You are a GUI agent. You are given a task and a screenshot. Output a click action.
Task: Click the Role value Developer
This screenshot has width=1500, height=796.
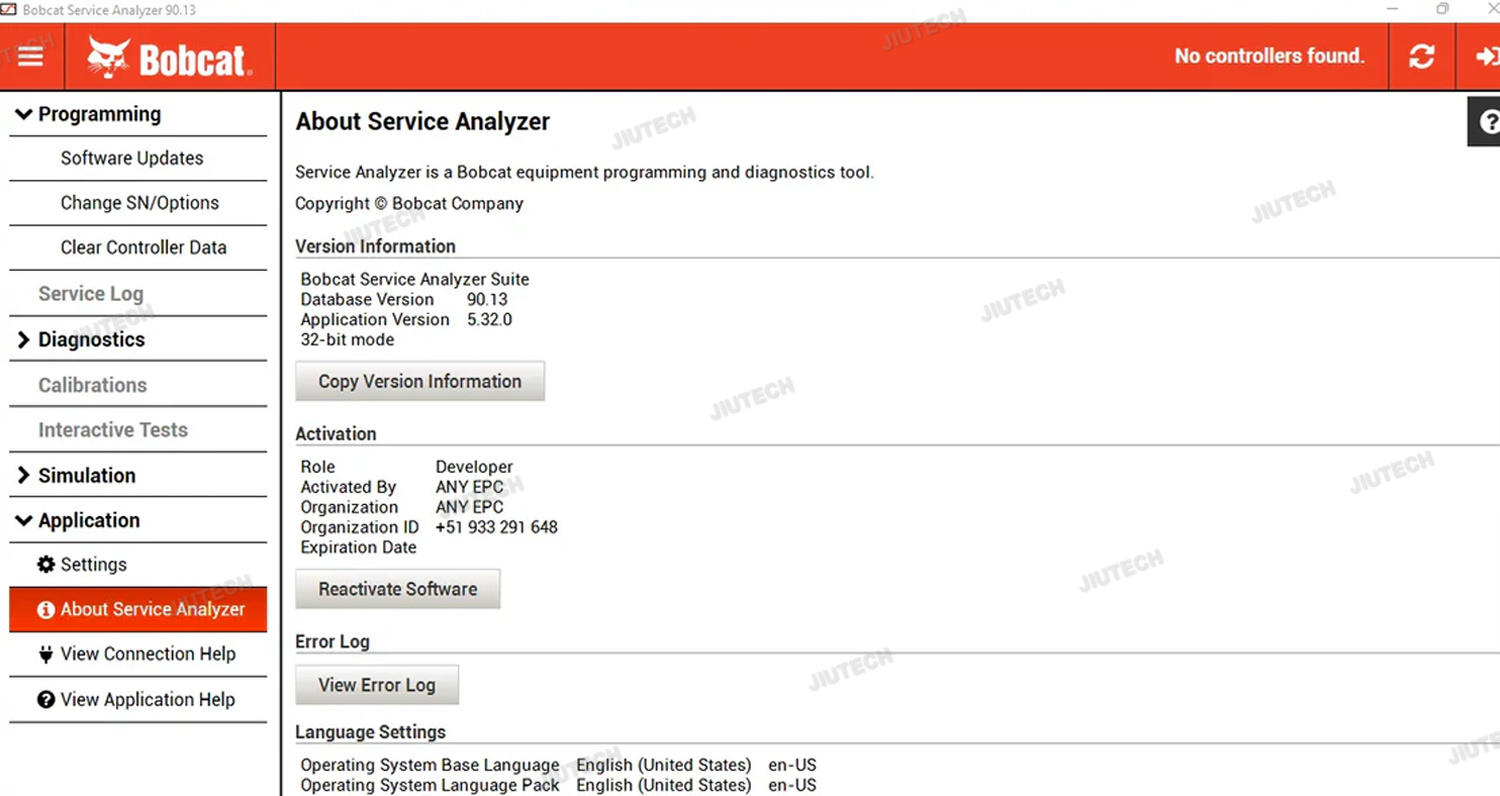[x=474, y=467]
